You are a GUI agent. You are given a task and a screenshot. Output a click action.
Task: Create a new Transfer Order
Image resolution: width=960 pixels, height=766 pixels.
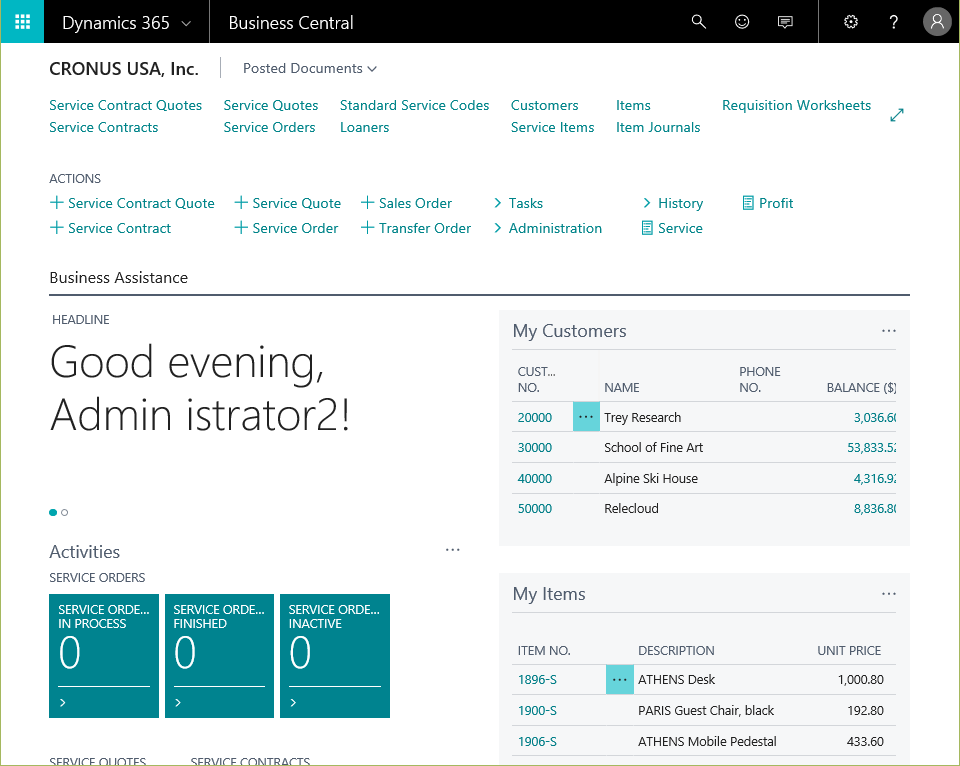pos(416,228)
